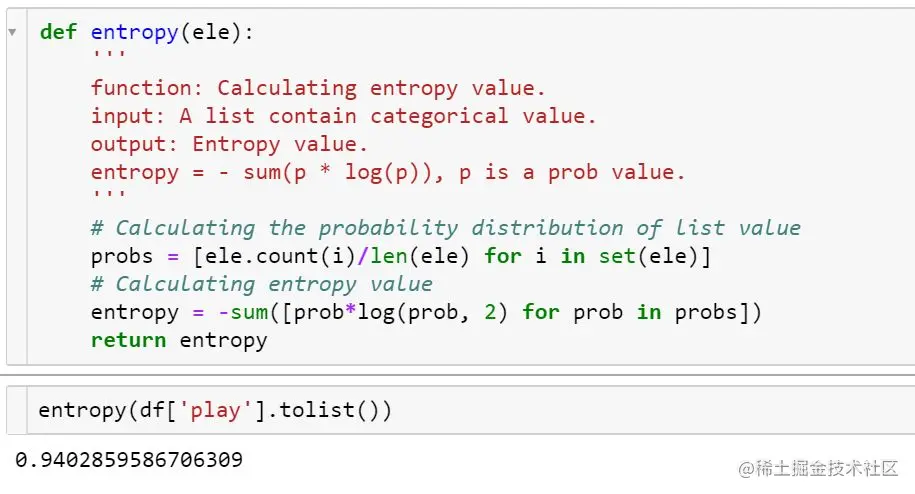Click the comment about probability distribution
Screen dimensions: 915x494
446,228
